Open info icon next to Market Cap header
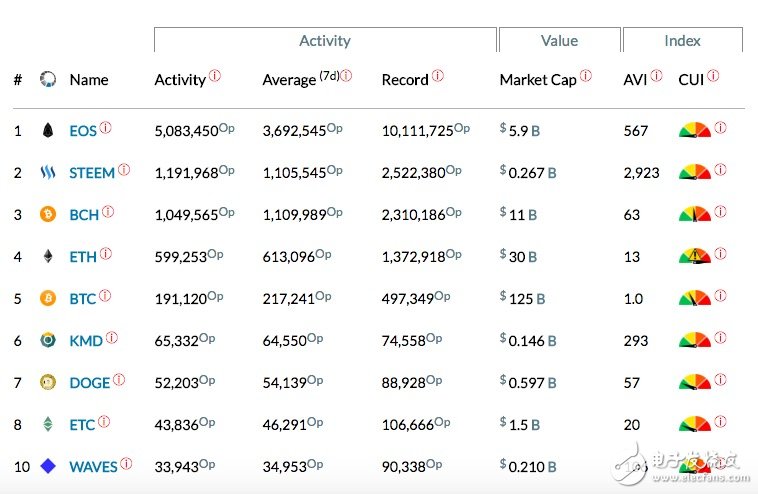Viewport: 758px width, 494px height. [x=585, y=76]
